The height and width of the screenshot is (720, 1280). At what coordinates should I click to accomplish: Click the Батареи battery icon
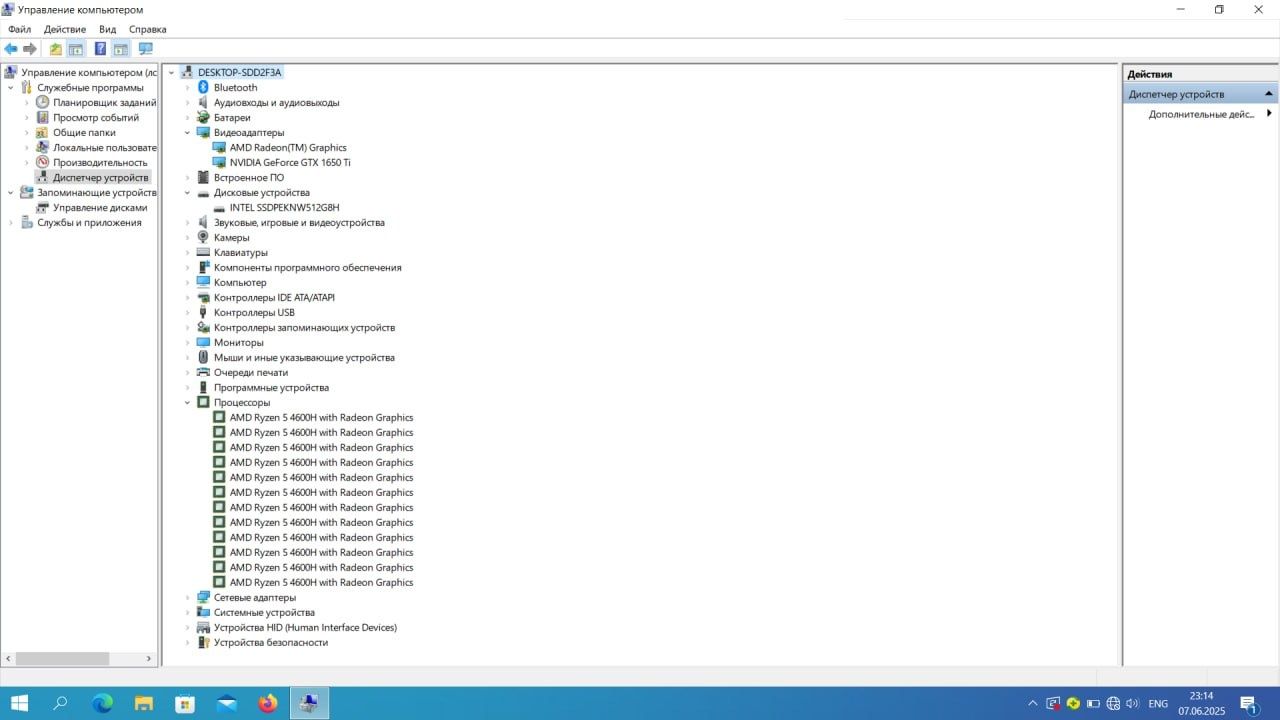(203, 117)
